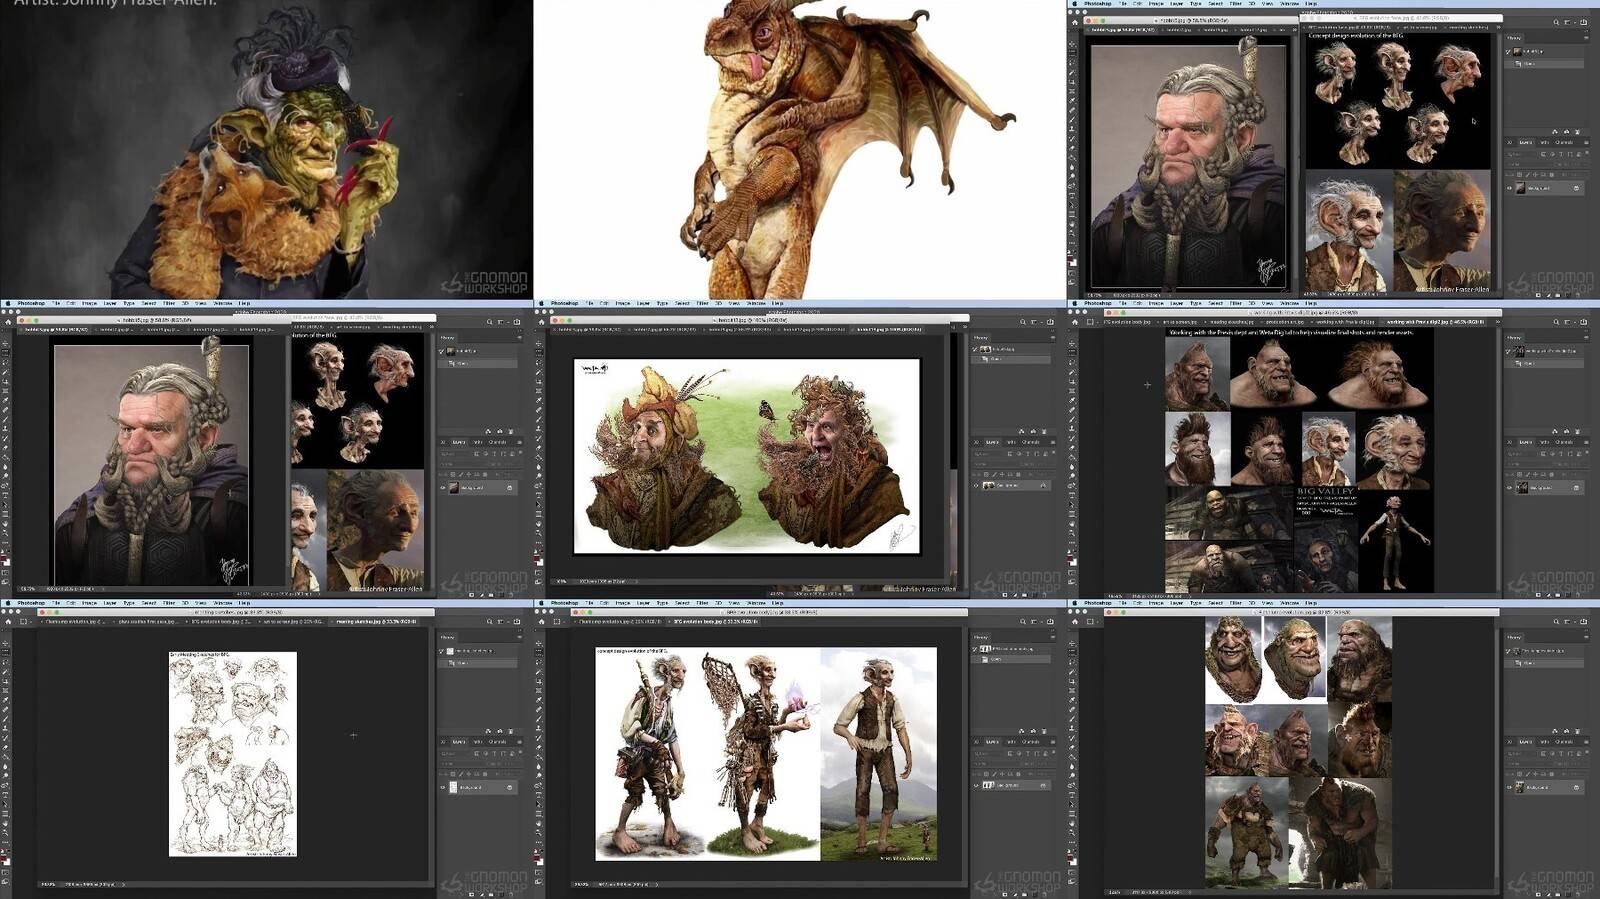Pick the Eyedropper tool in the middle-left dwarf frame

pos(5,399)
